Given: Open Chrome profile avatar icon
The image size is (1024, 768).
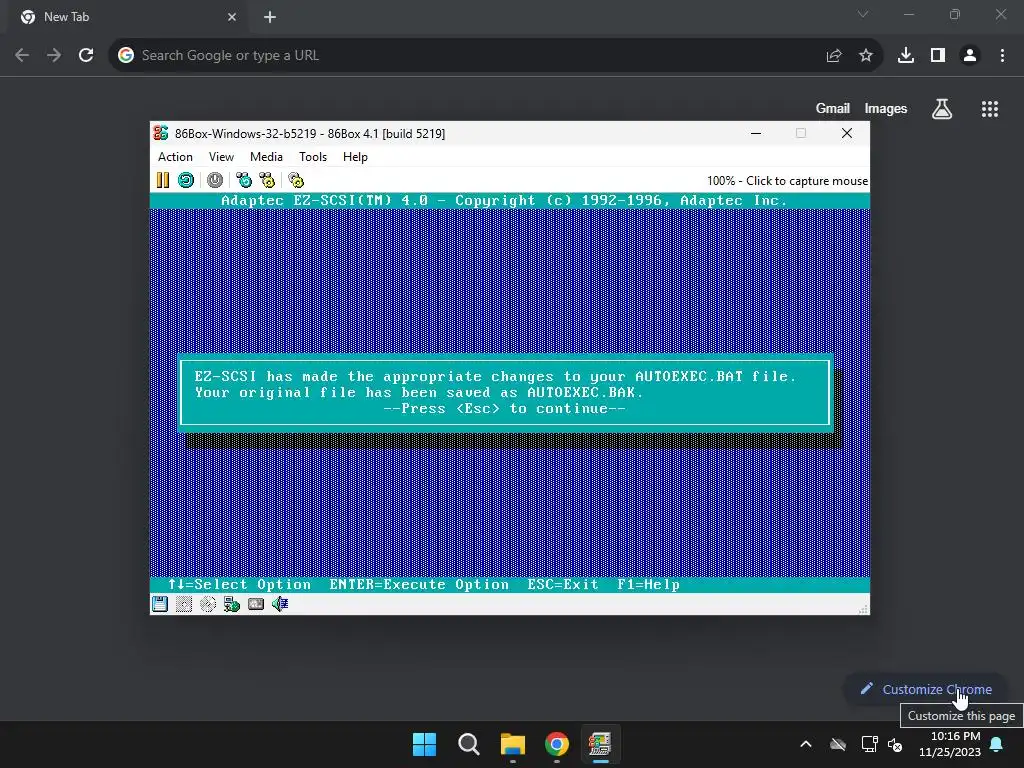Looking at the screenshot, I should pyautogui.click(x=970, y=56).
